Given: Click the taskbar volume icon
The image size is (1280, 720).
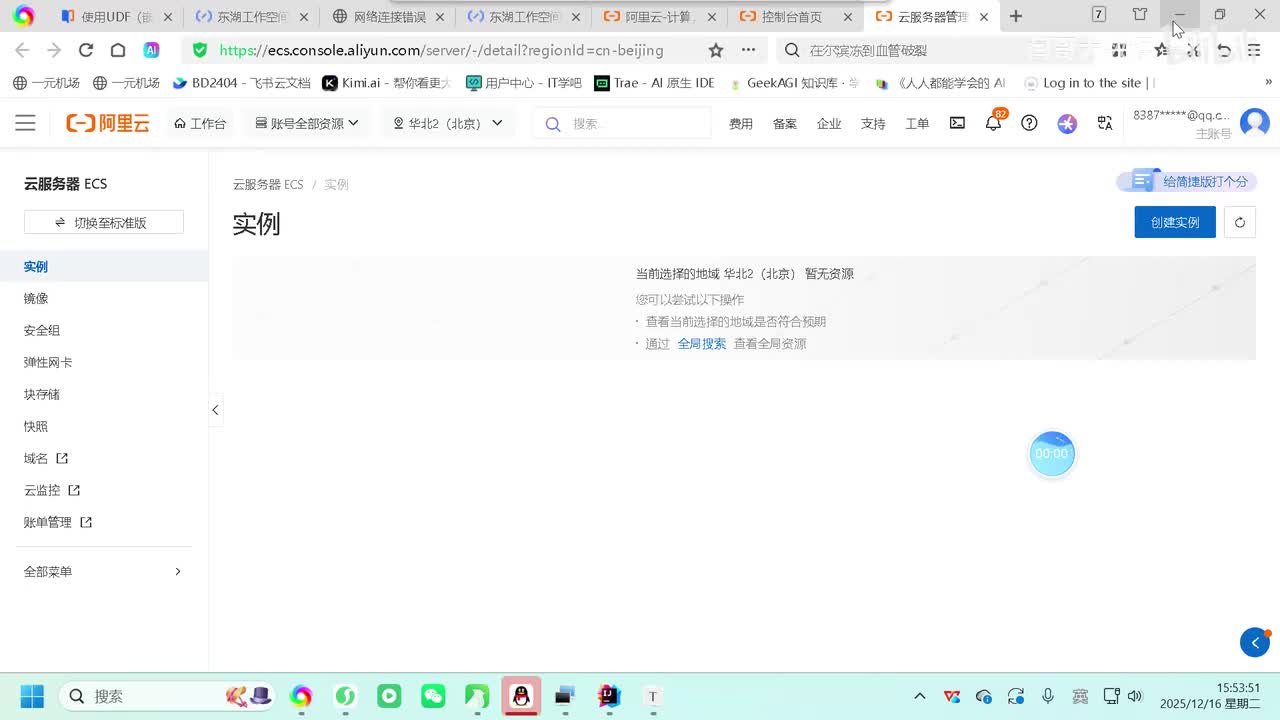Looking at the screenshot, I should tap(1135, 696).
